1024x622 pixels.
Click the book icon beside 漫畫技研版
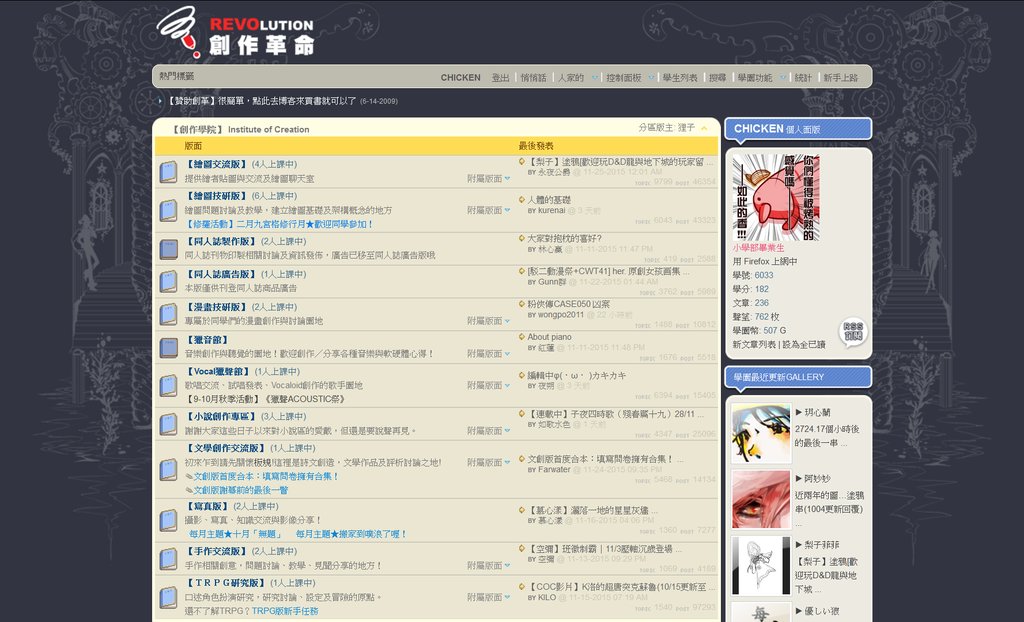tap(168, 314)
